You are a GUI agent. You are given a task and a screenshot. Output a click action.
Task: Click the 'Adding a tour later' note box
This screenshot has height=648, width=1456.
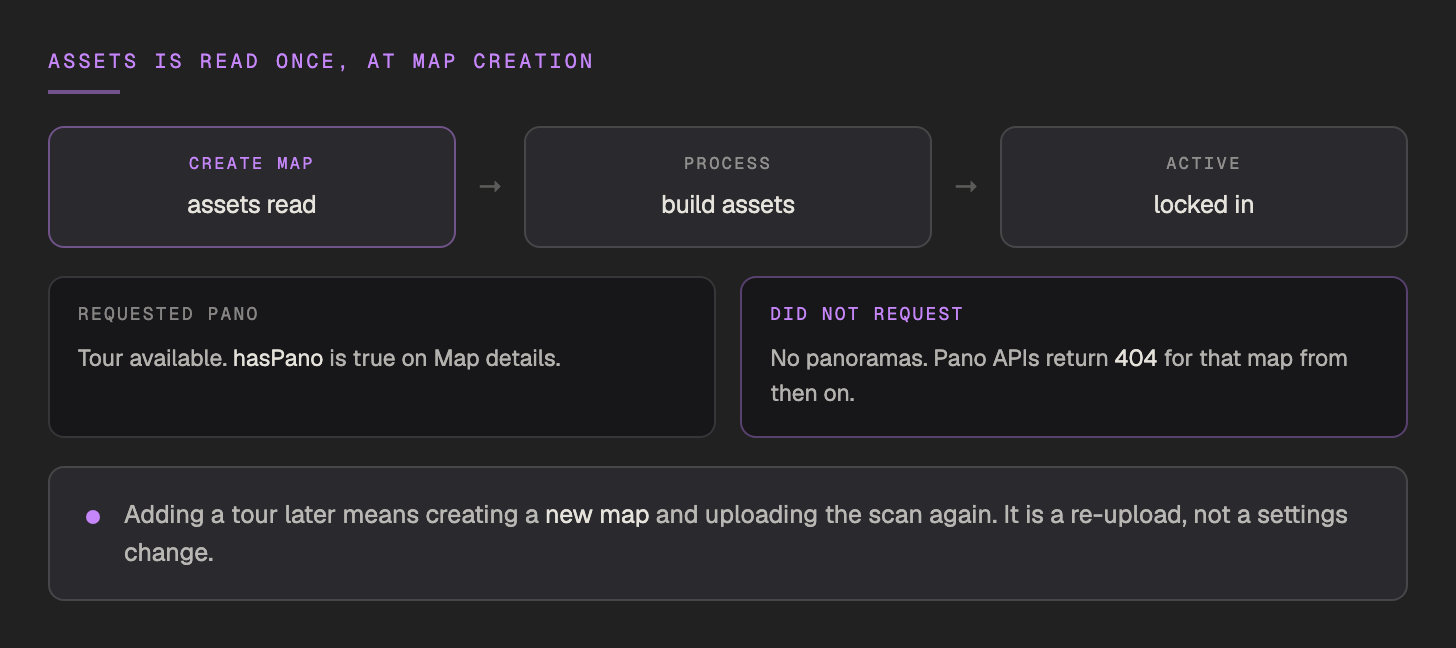coord(728,533)
